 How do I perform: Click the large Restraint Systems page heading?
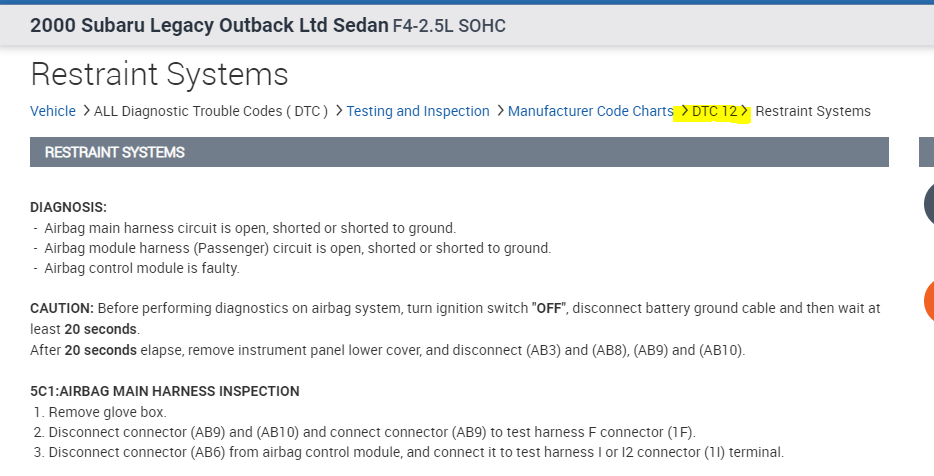159,74
